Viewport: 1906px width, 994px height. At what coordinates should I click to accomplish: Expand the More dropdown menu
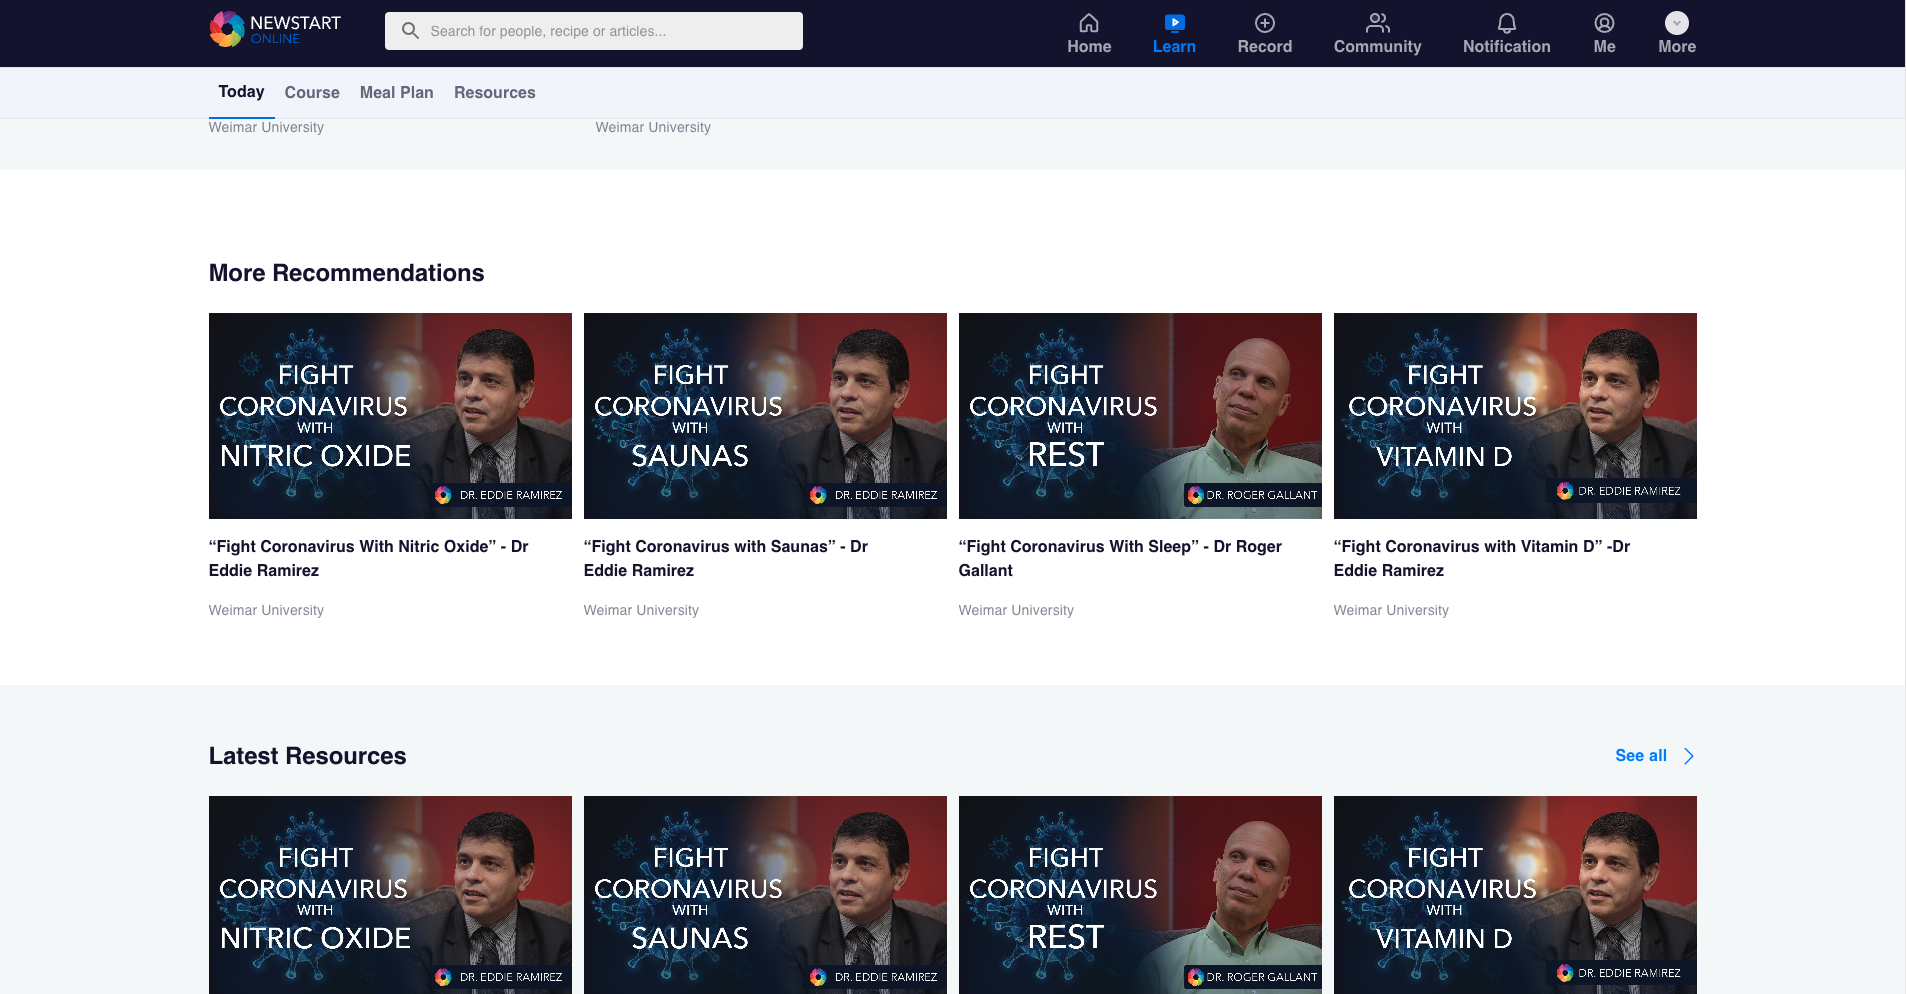pos(1676,23)
